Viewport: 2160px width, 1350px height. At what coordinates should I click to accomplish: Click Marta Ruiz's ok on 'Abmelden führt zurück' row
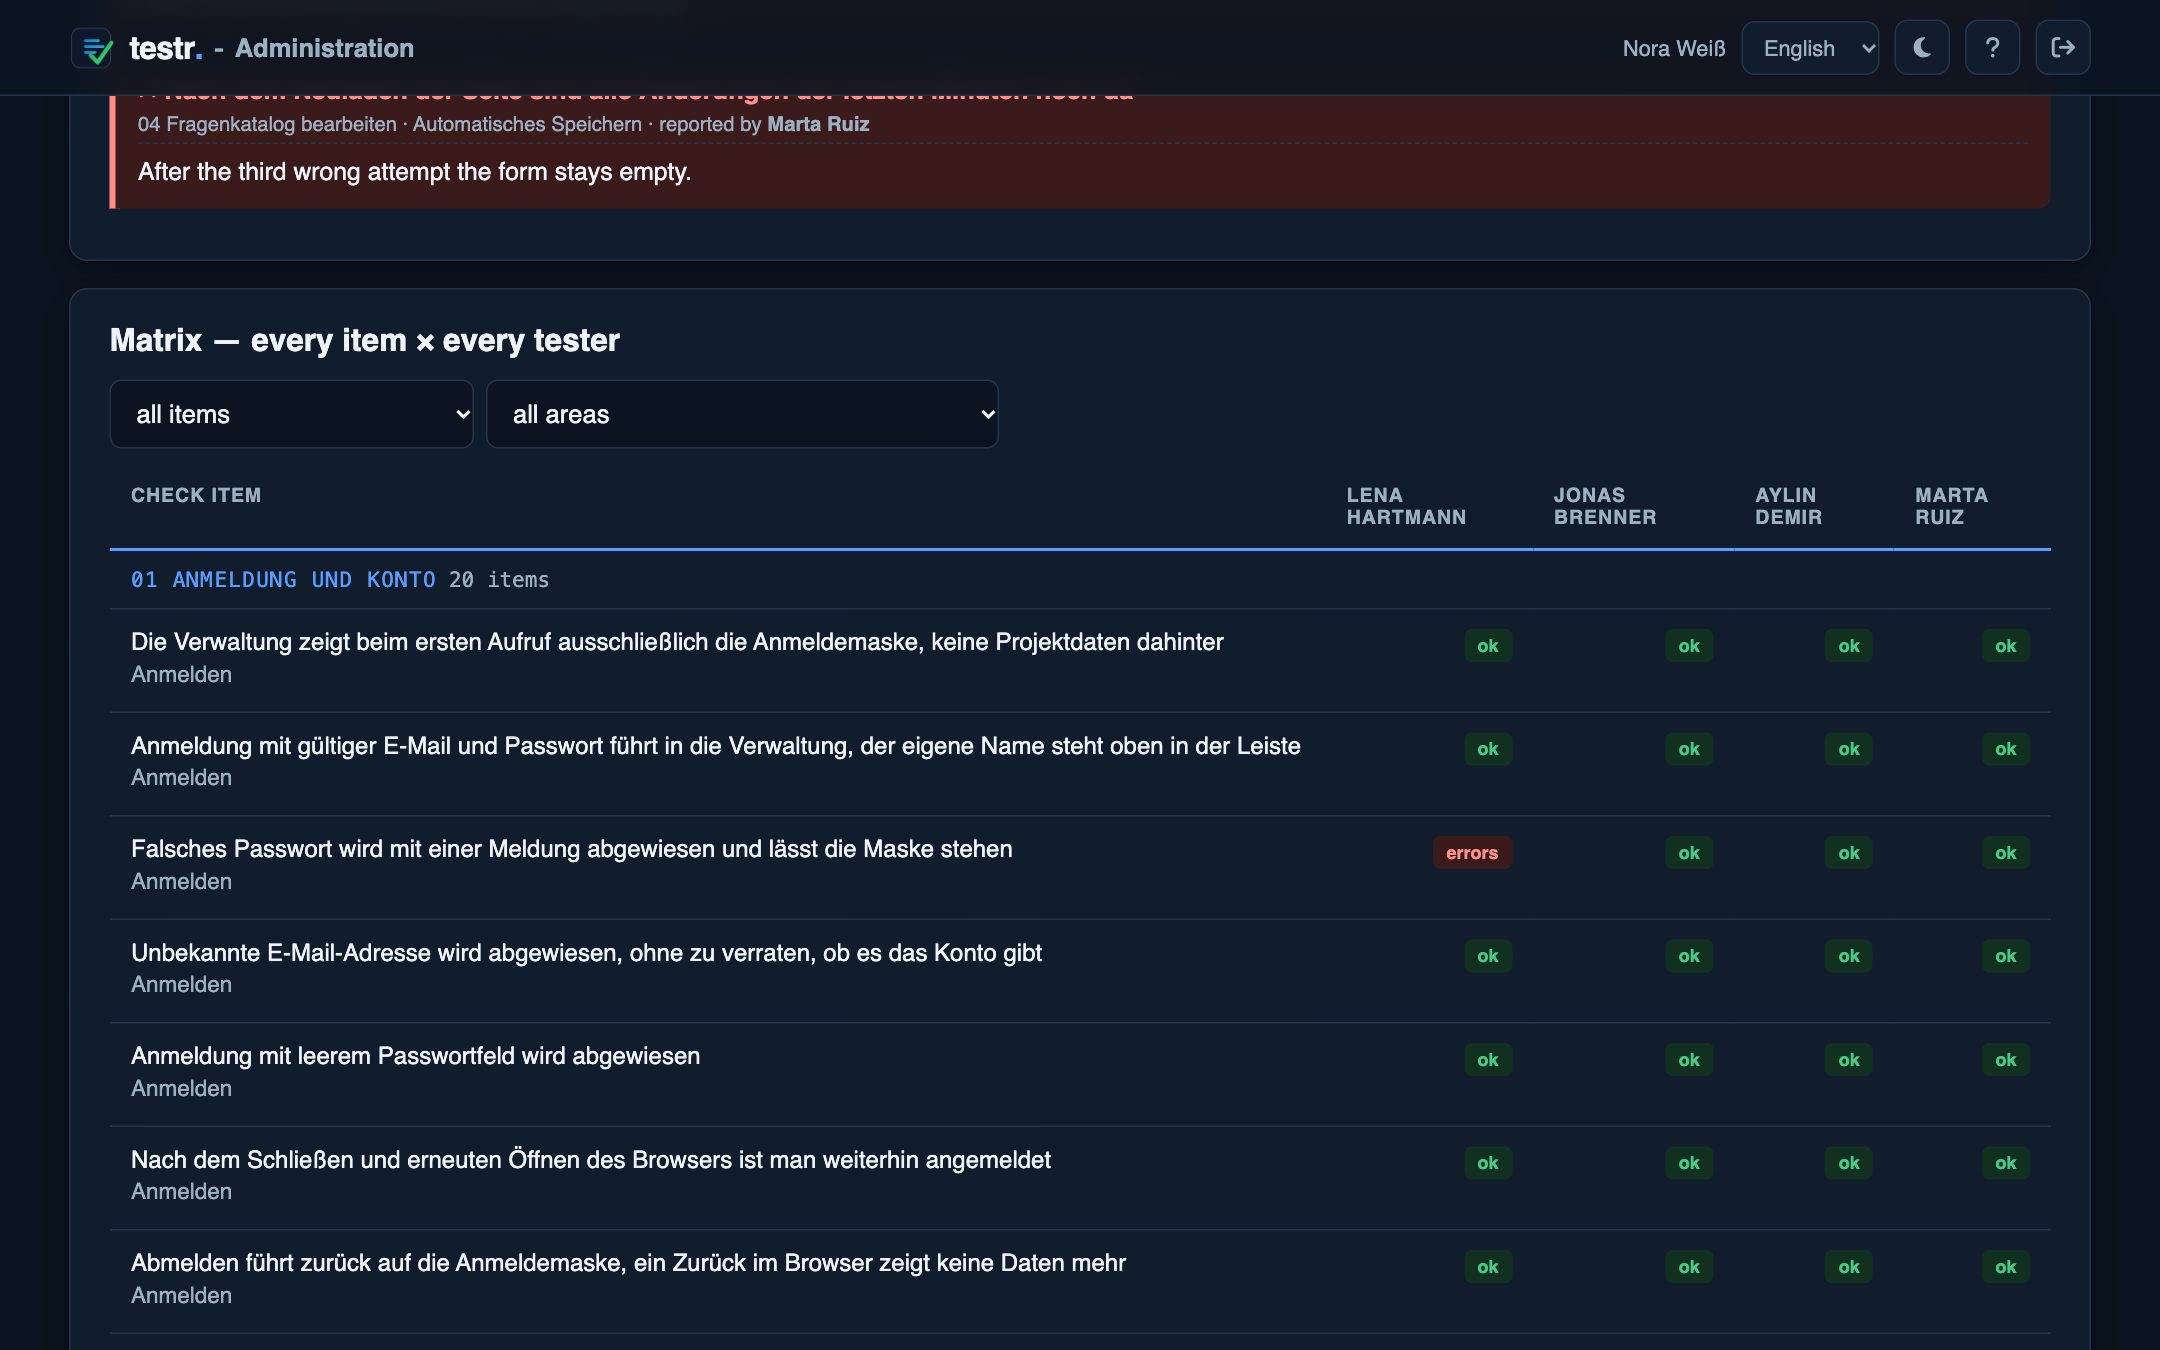(x=2006, y=1267)
